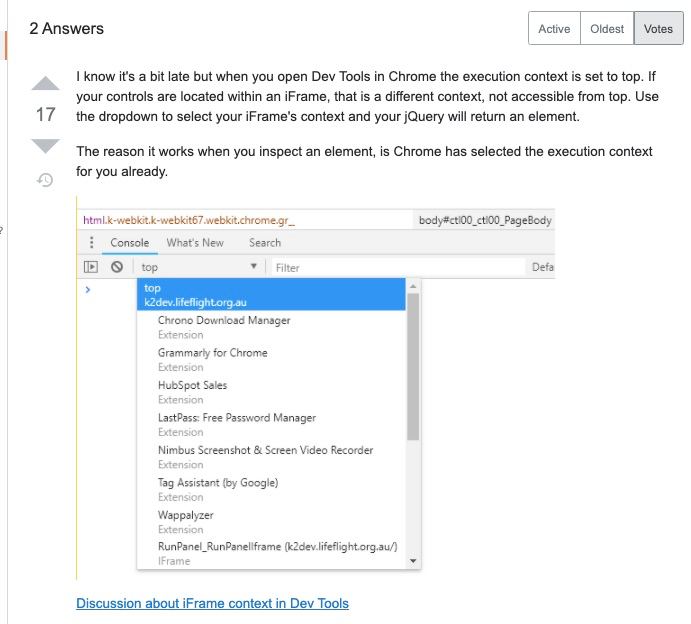Screen dimensions: 691x624
Task: Sort answers by Oldest
Action: tap(607, 29)
